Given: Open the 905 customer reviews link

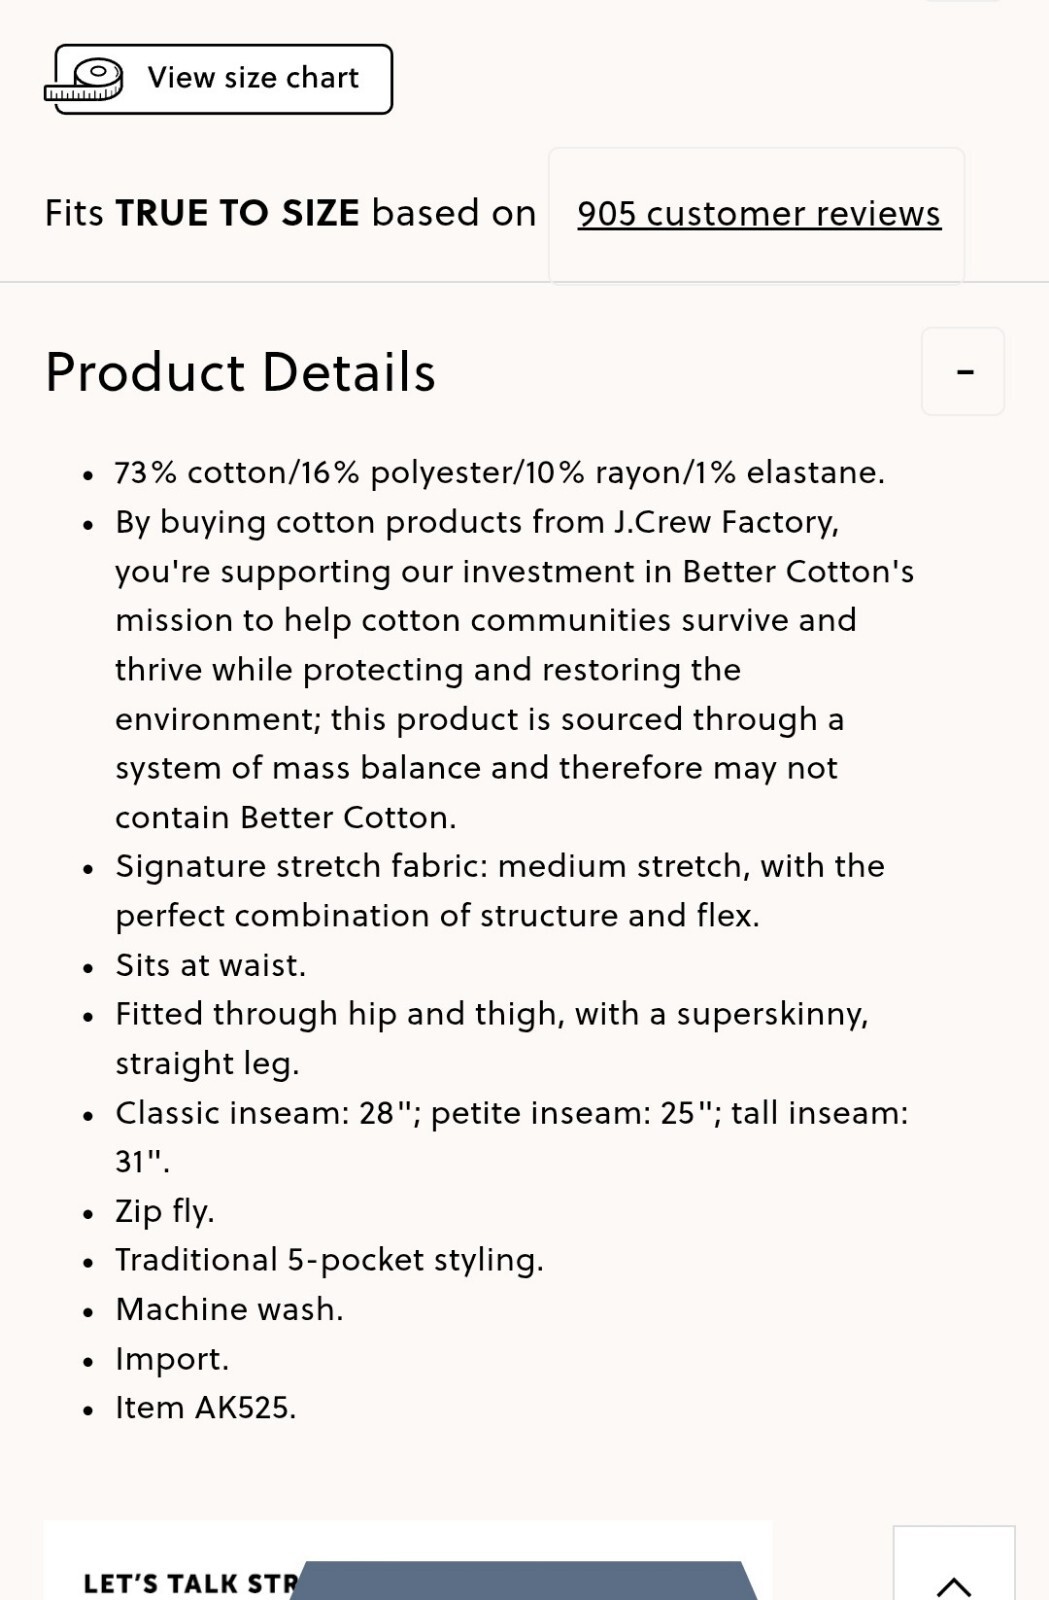Looking at the screenshot, I should pos(759,214).
